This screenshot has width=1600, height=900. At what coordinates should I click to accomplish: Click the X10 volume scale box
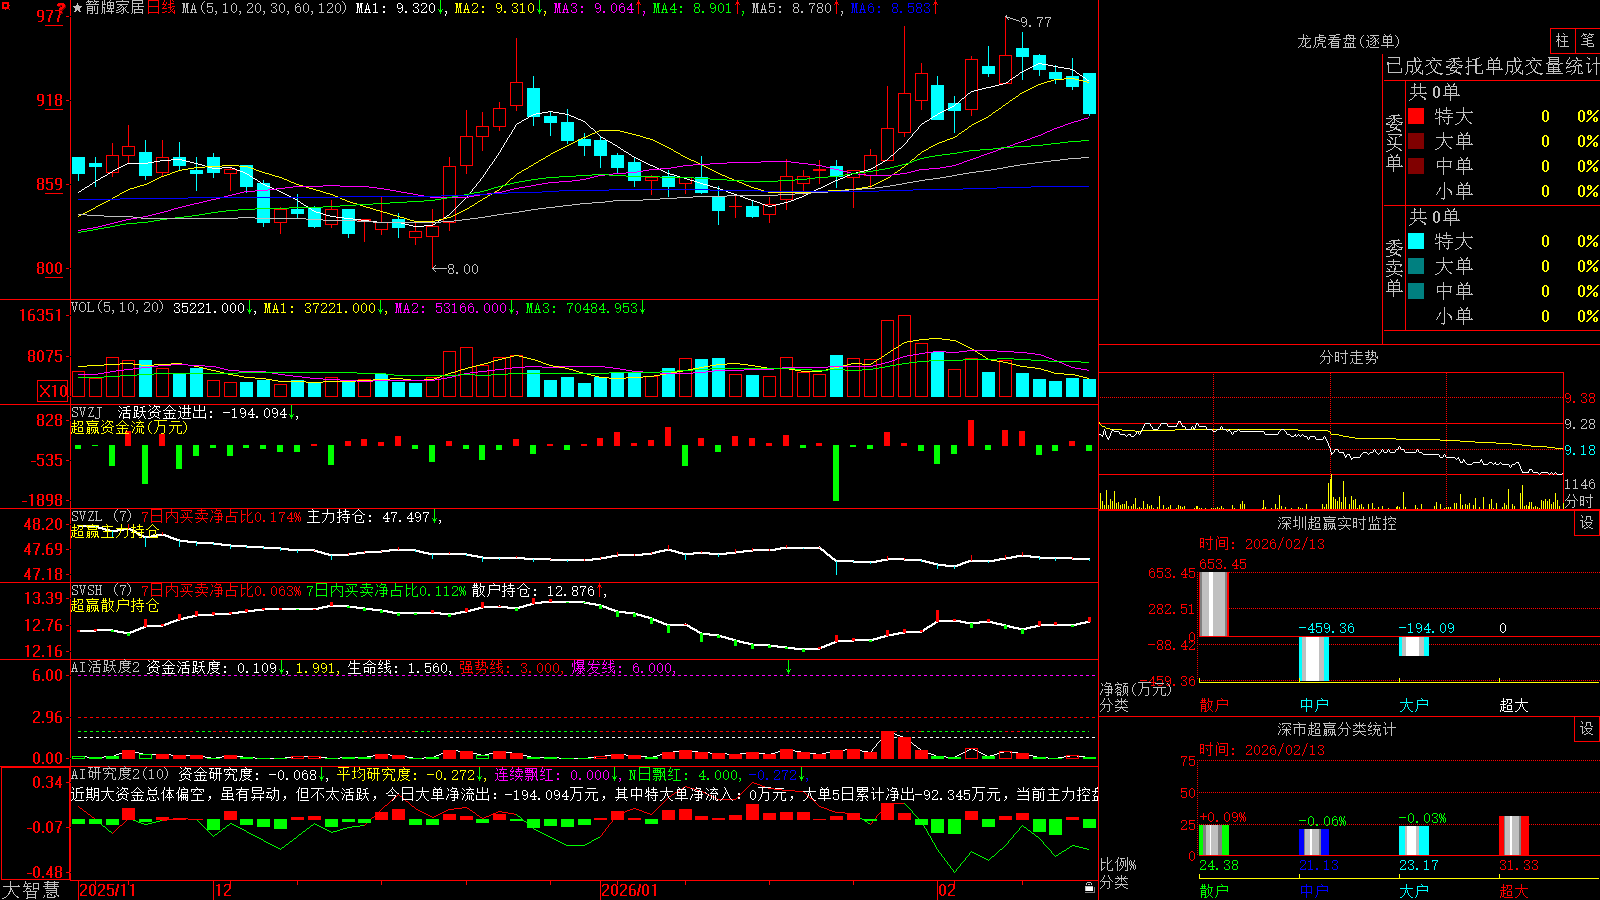pyautogui.click(x=53, y=391)
